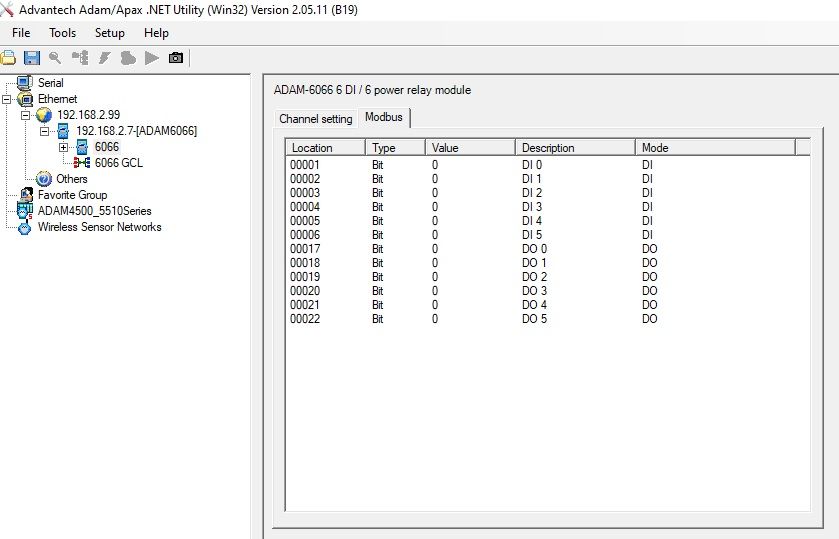Sort by the Value column header
839x539 pixels.
(x=470, y=148)
